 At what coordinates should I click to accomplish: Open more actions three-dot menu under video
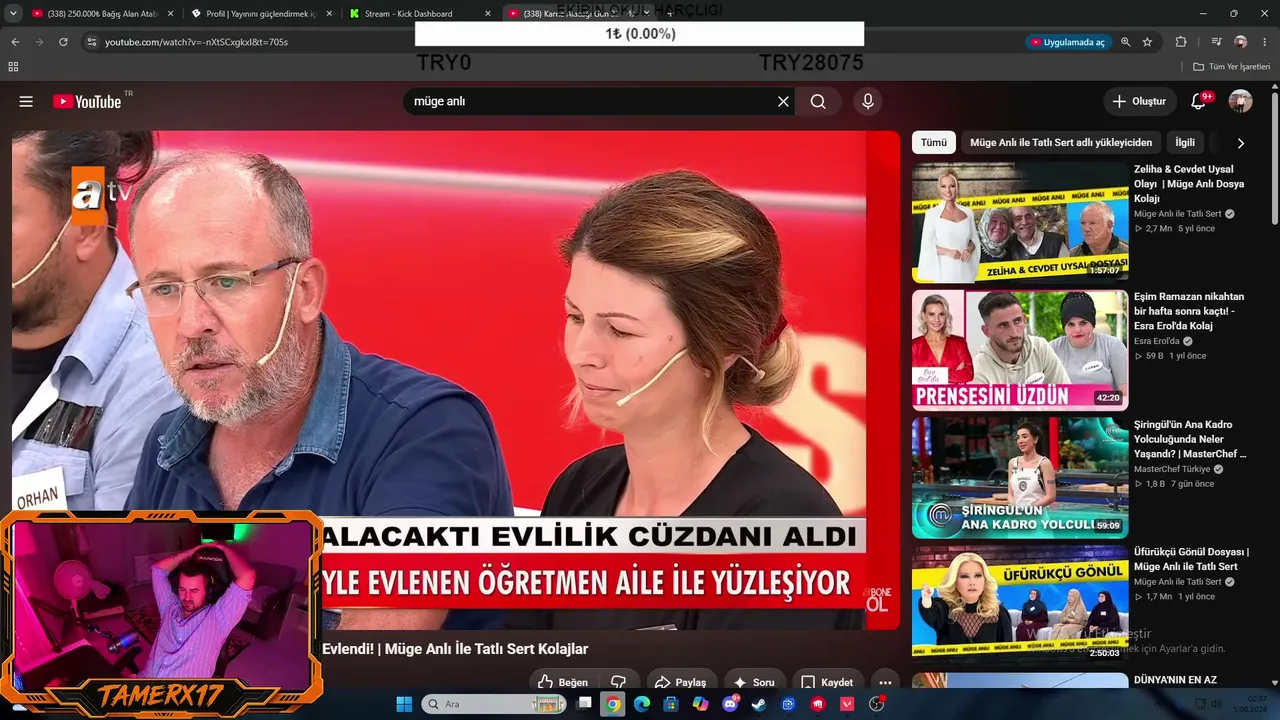(x=884, y=682)
